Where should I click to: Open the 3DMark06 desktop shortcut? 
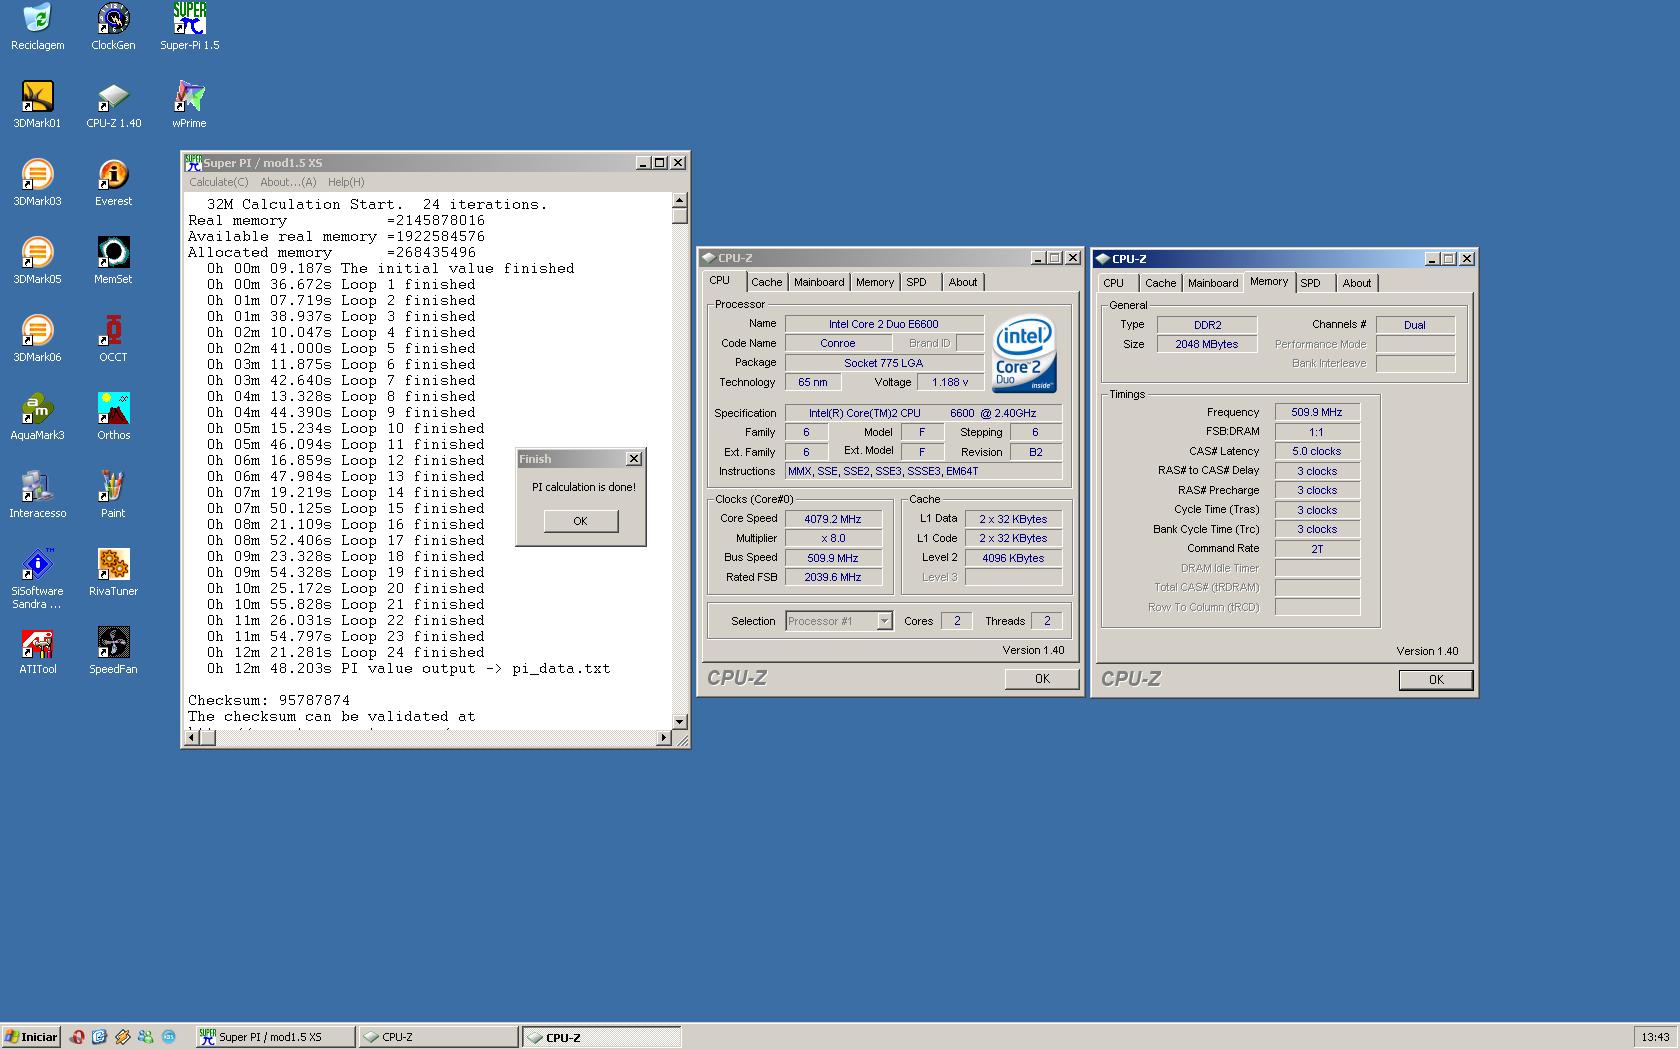(37, 338)
